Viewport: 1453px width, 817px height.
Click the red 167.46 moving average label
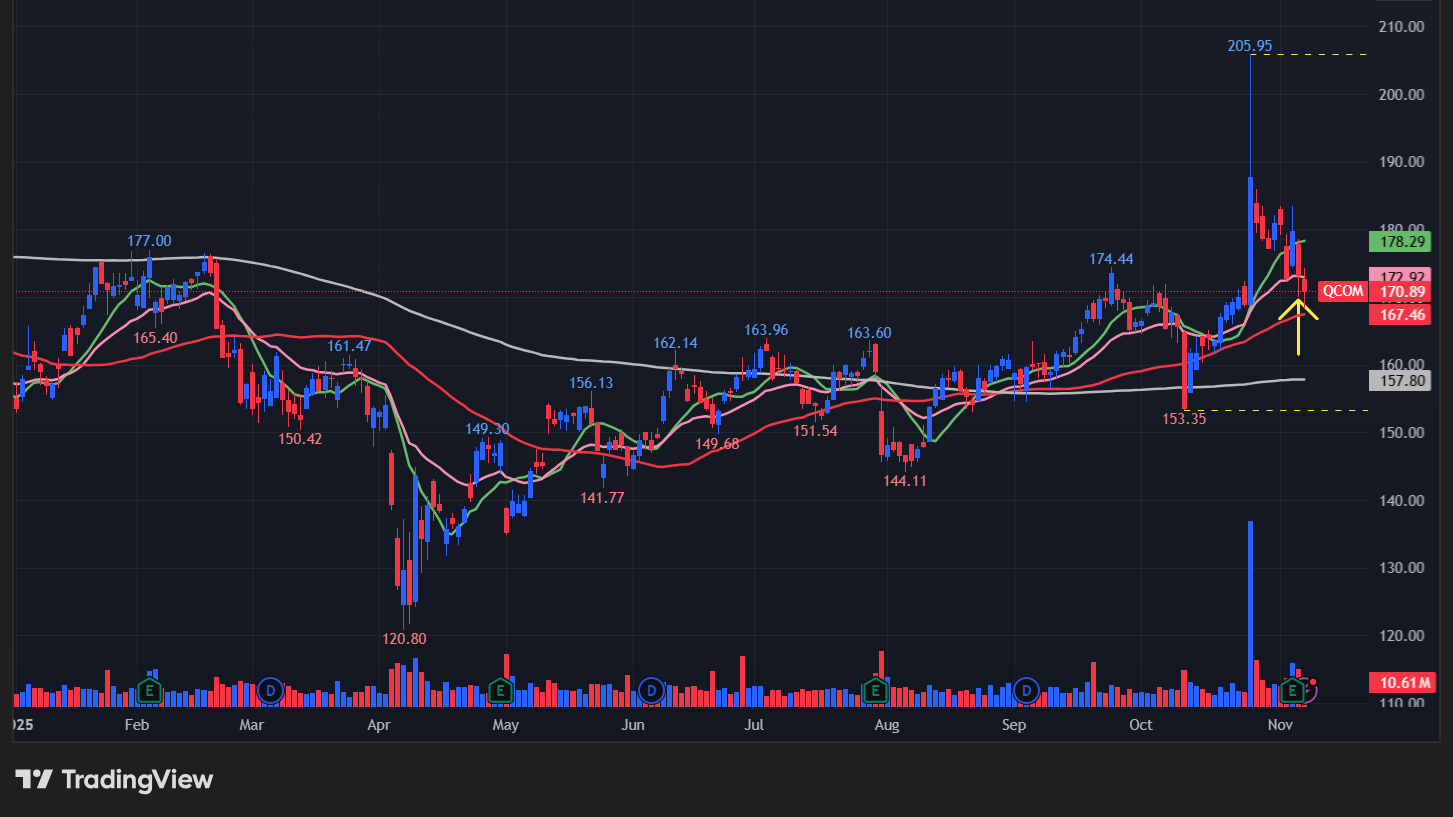click(x=1398, y=315)
